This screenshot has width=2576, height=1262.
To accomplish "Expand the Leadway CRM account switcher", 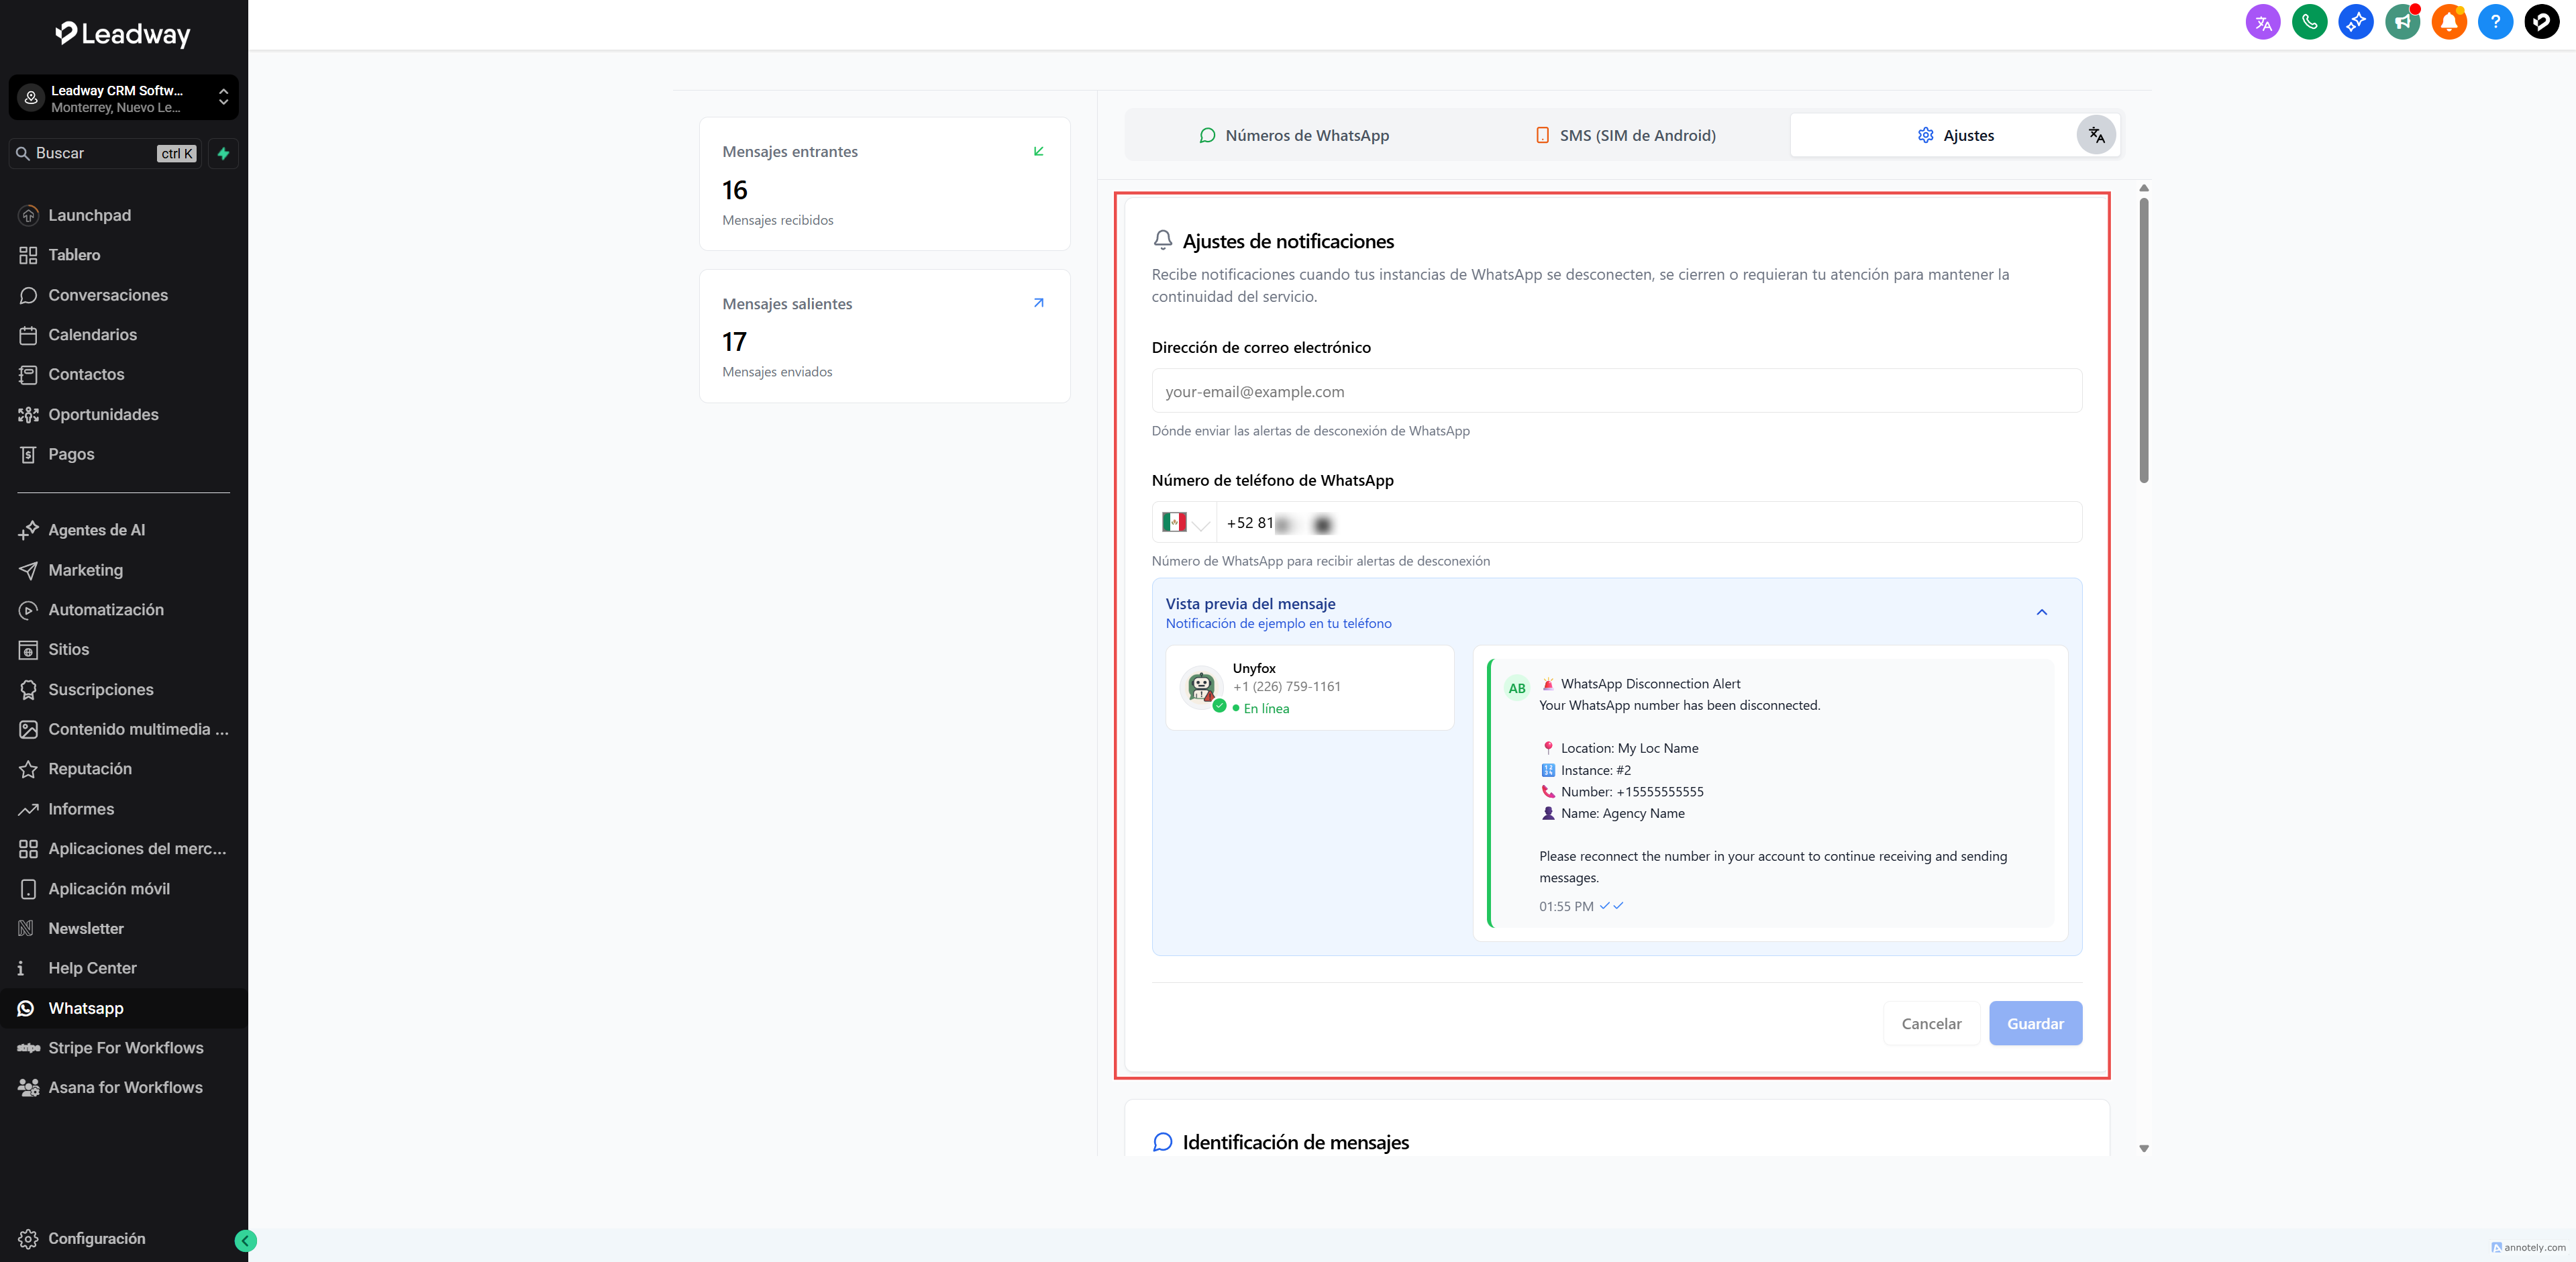I will pos(124,98).
